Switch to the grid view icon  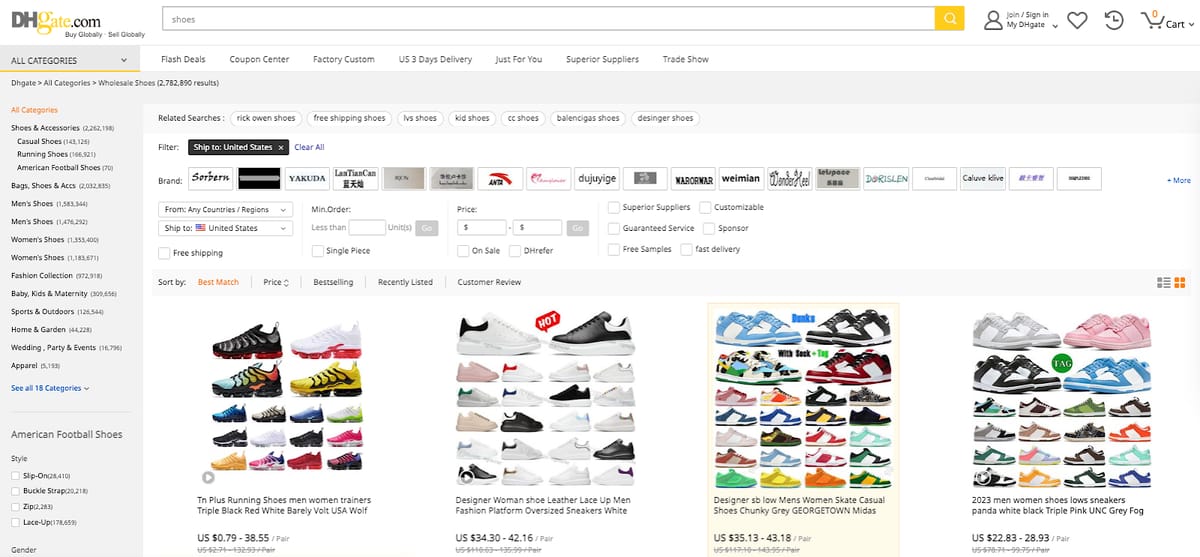point(1180,283)
